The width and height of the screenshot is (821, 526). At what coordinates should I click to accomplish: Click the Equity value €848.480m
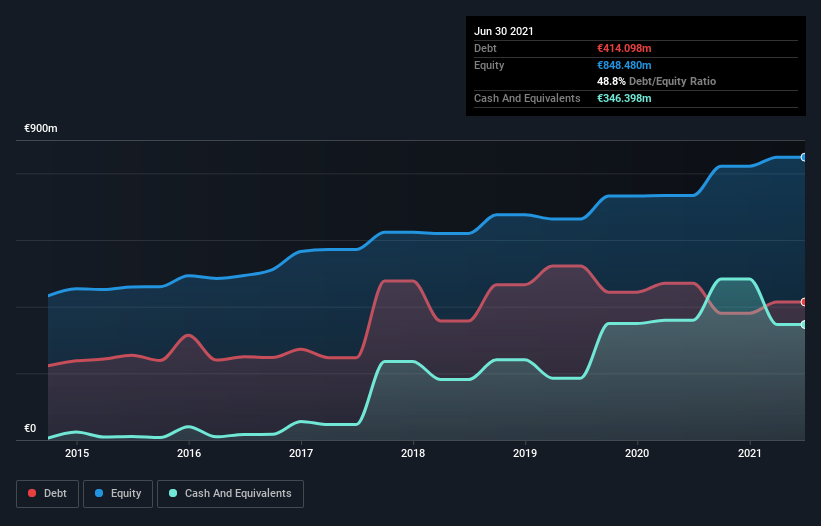point(624,65)
